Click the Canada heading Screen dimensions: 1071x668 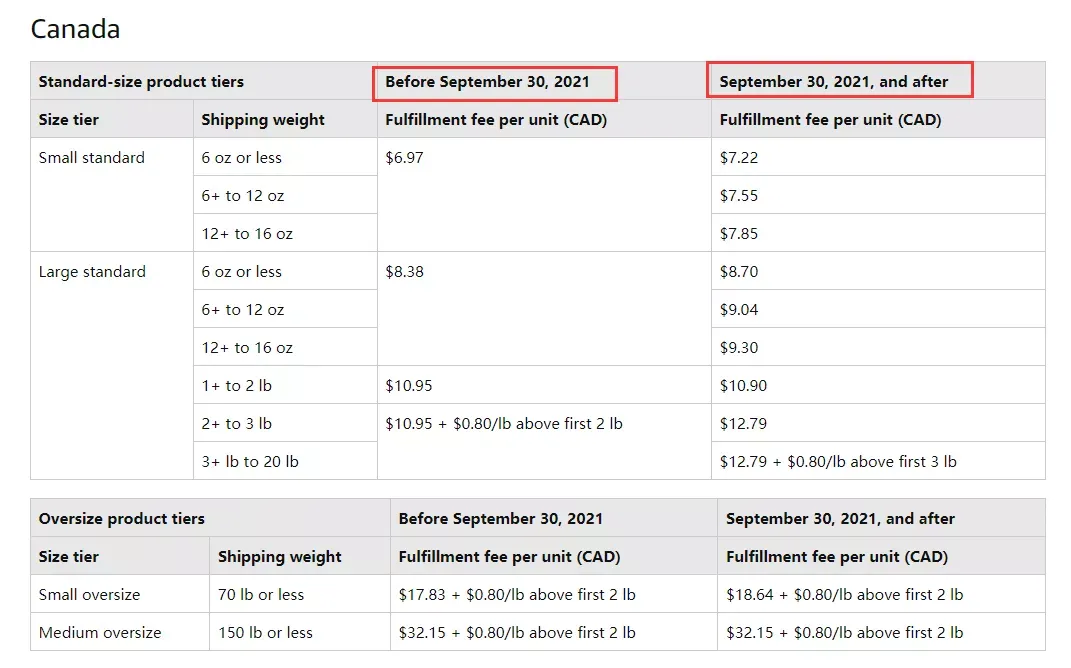pyautogui.click(x=75, y=29)
